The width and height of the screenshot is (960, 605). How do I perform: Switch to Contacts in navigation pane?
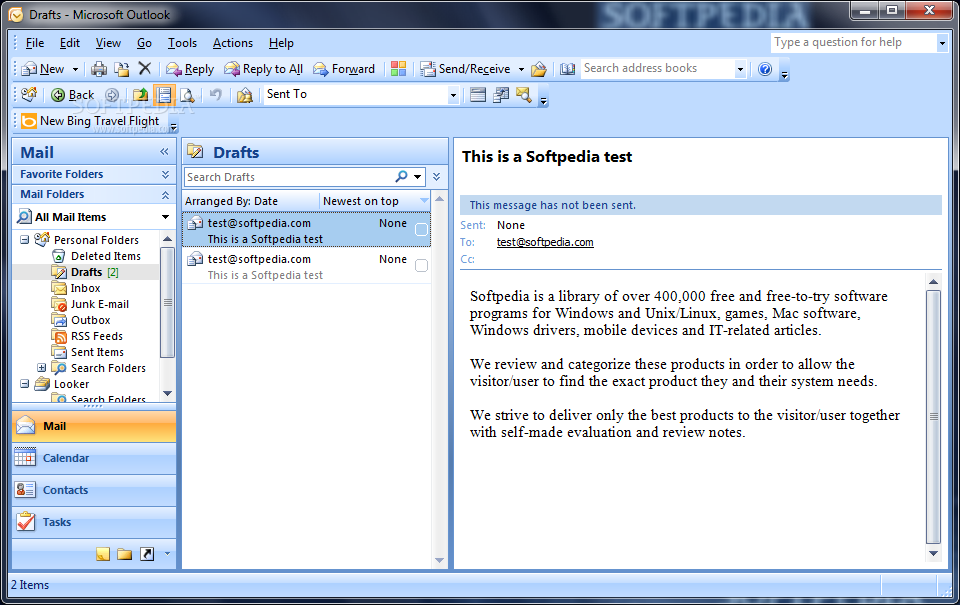tap(94, 490)
